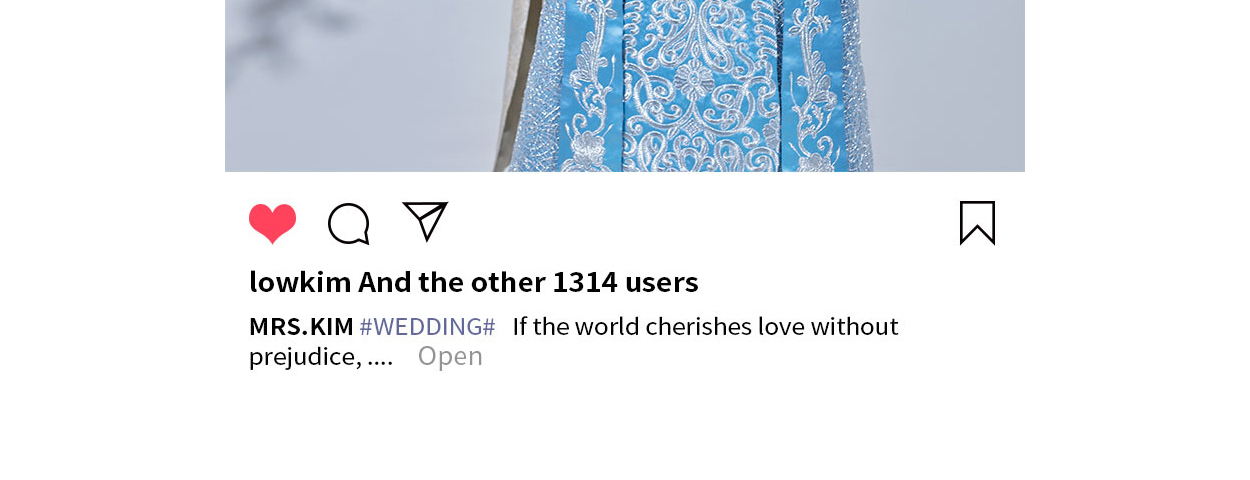Select the bold username MRS.KIM
Screen dimensions: 1250x480
click(x=301, y=327)
